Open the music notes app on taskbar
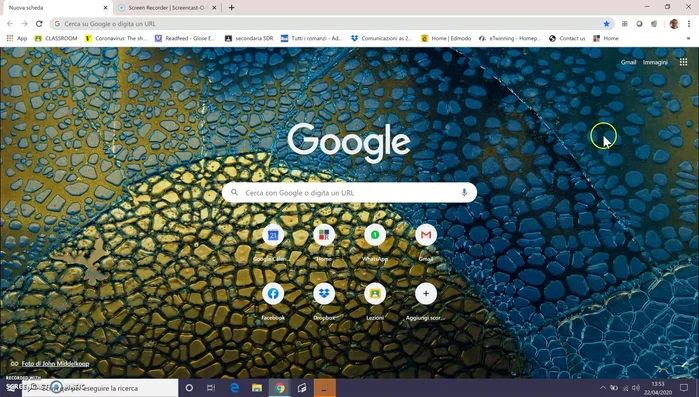Viewport: 699px width, 397px height. click(302, 388)
